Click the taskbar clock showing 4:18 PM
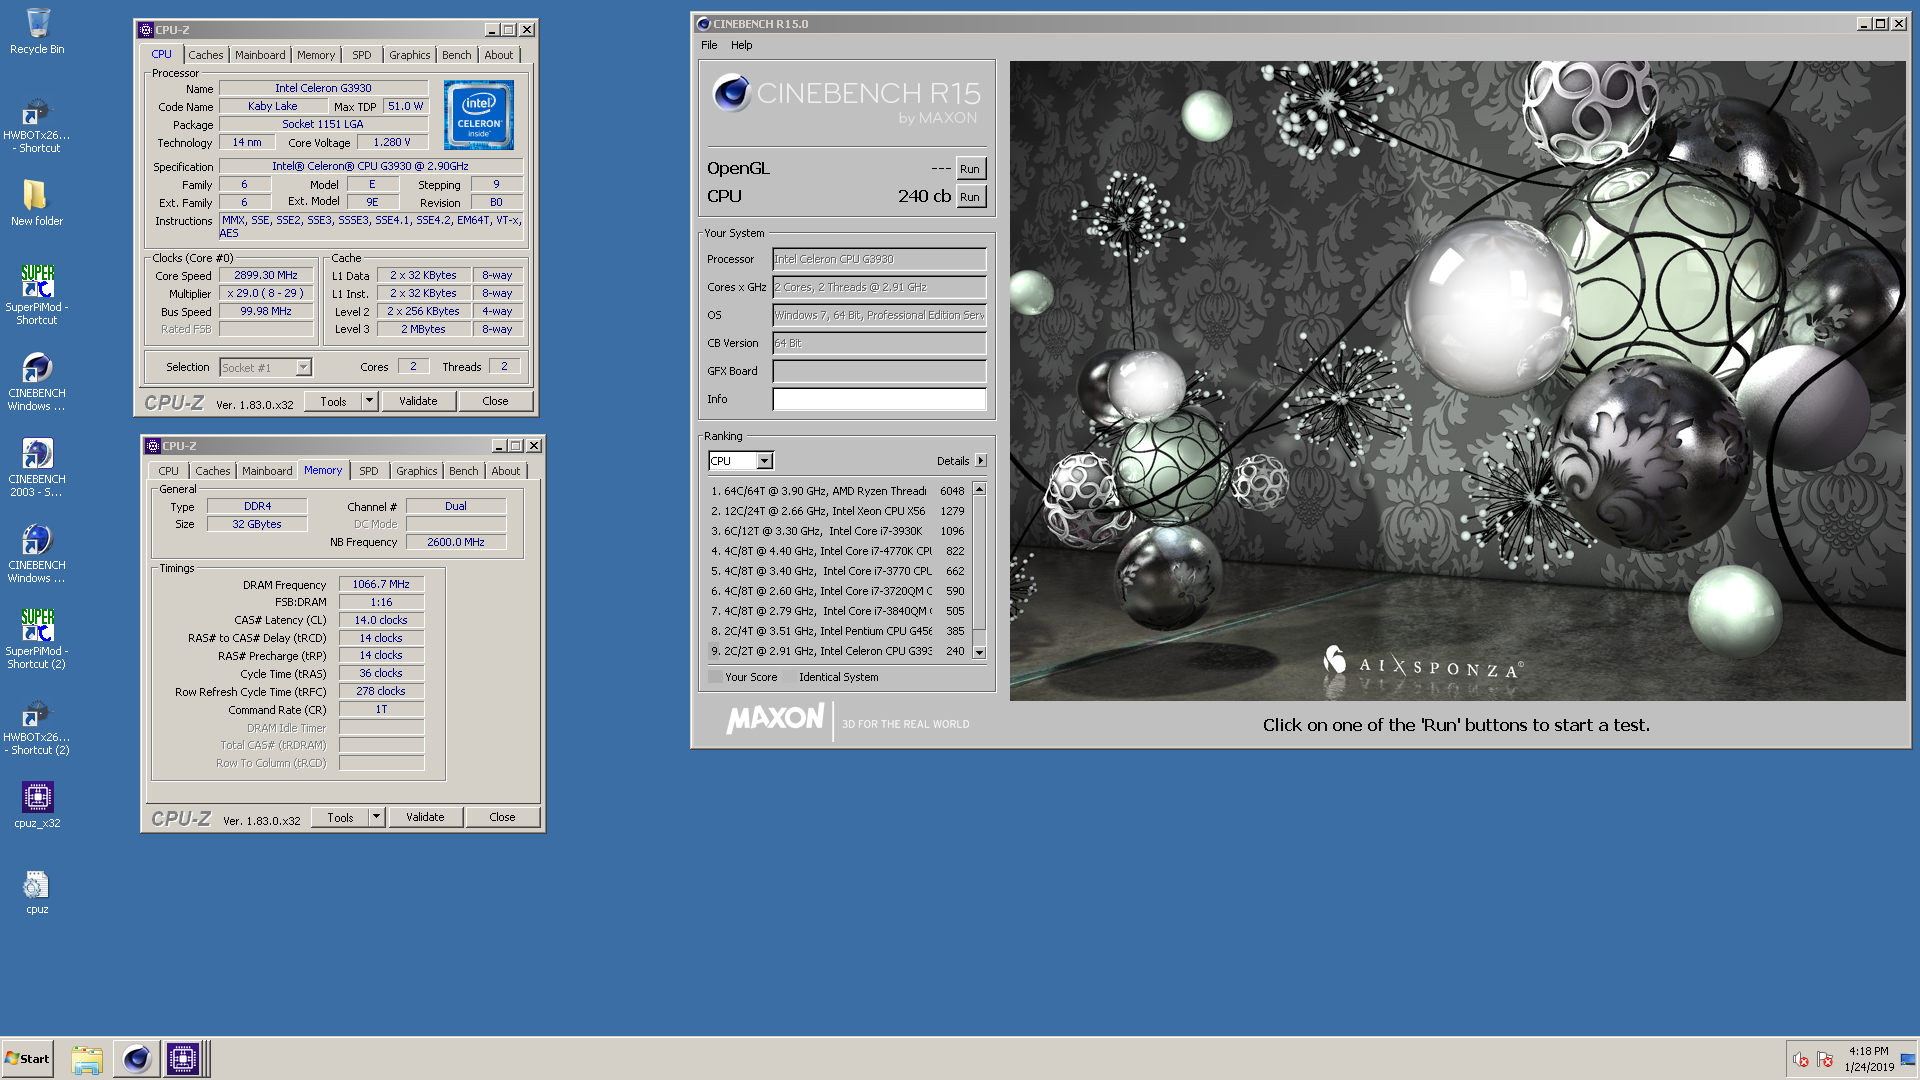 (1868, 1059)
